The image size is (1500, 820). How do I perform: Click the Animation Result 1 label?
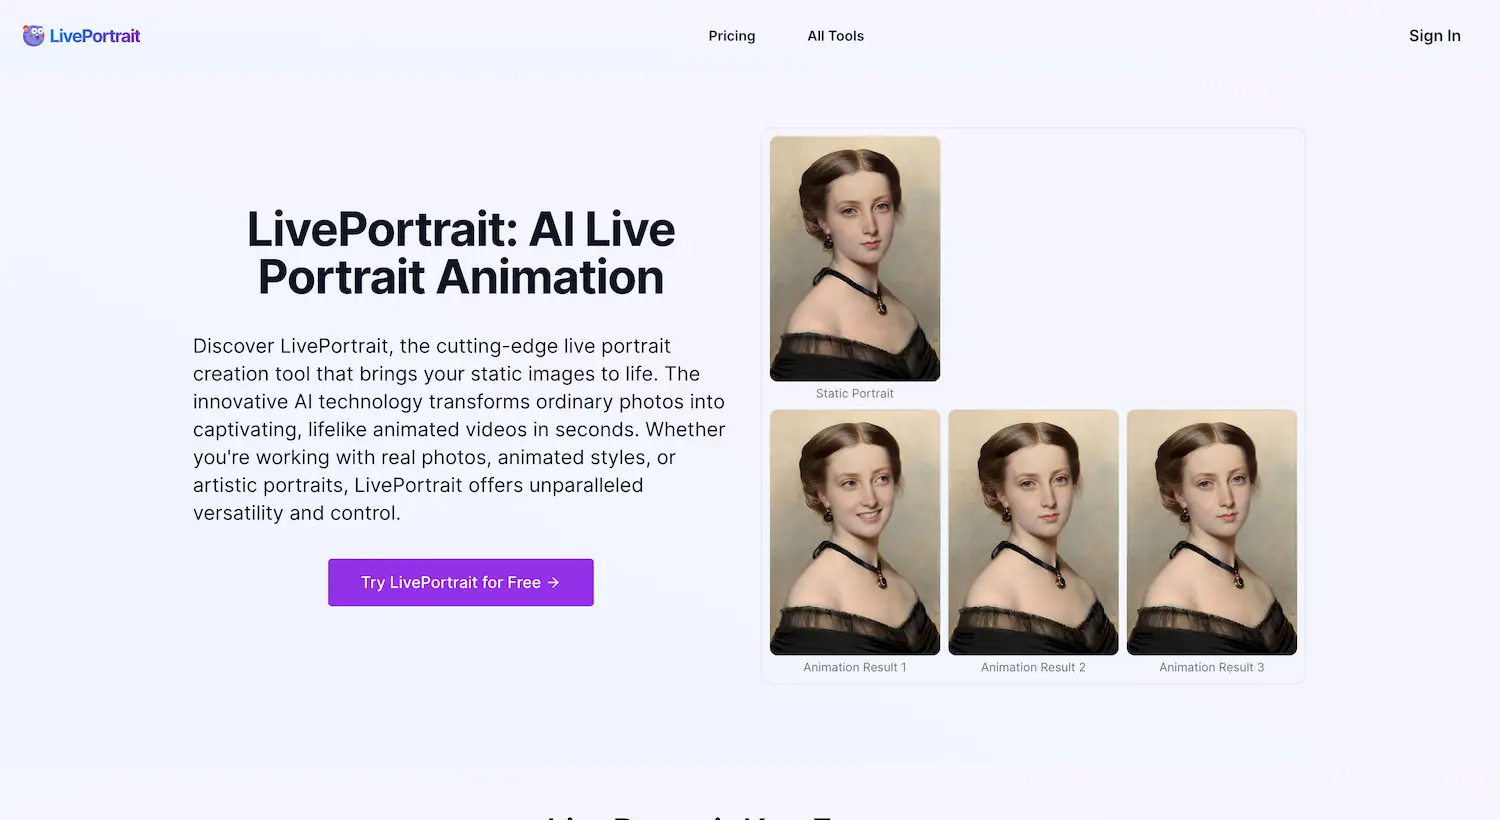(854, 667)
